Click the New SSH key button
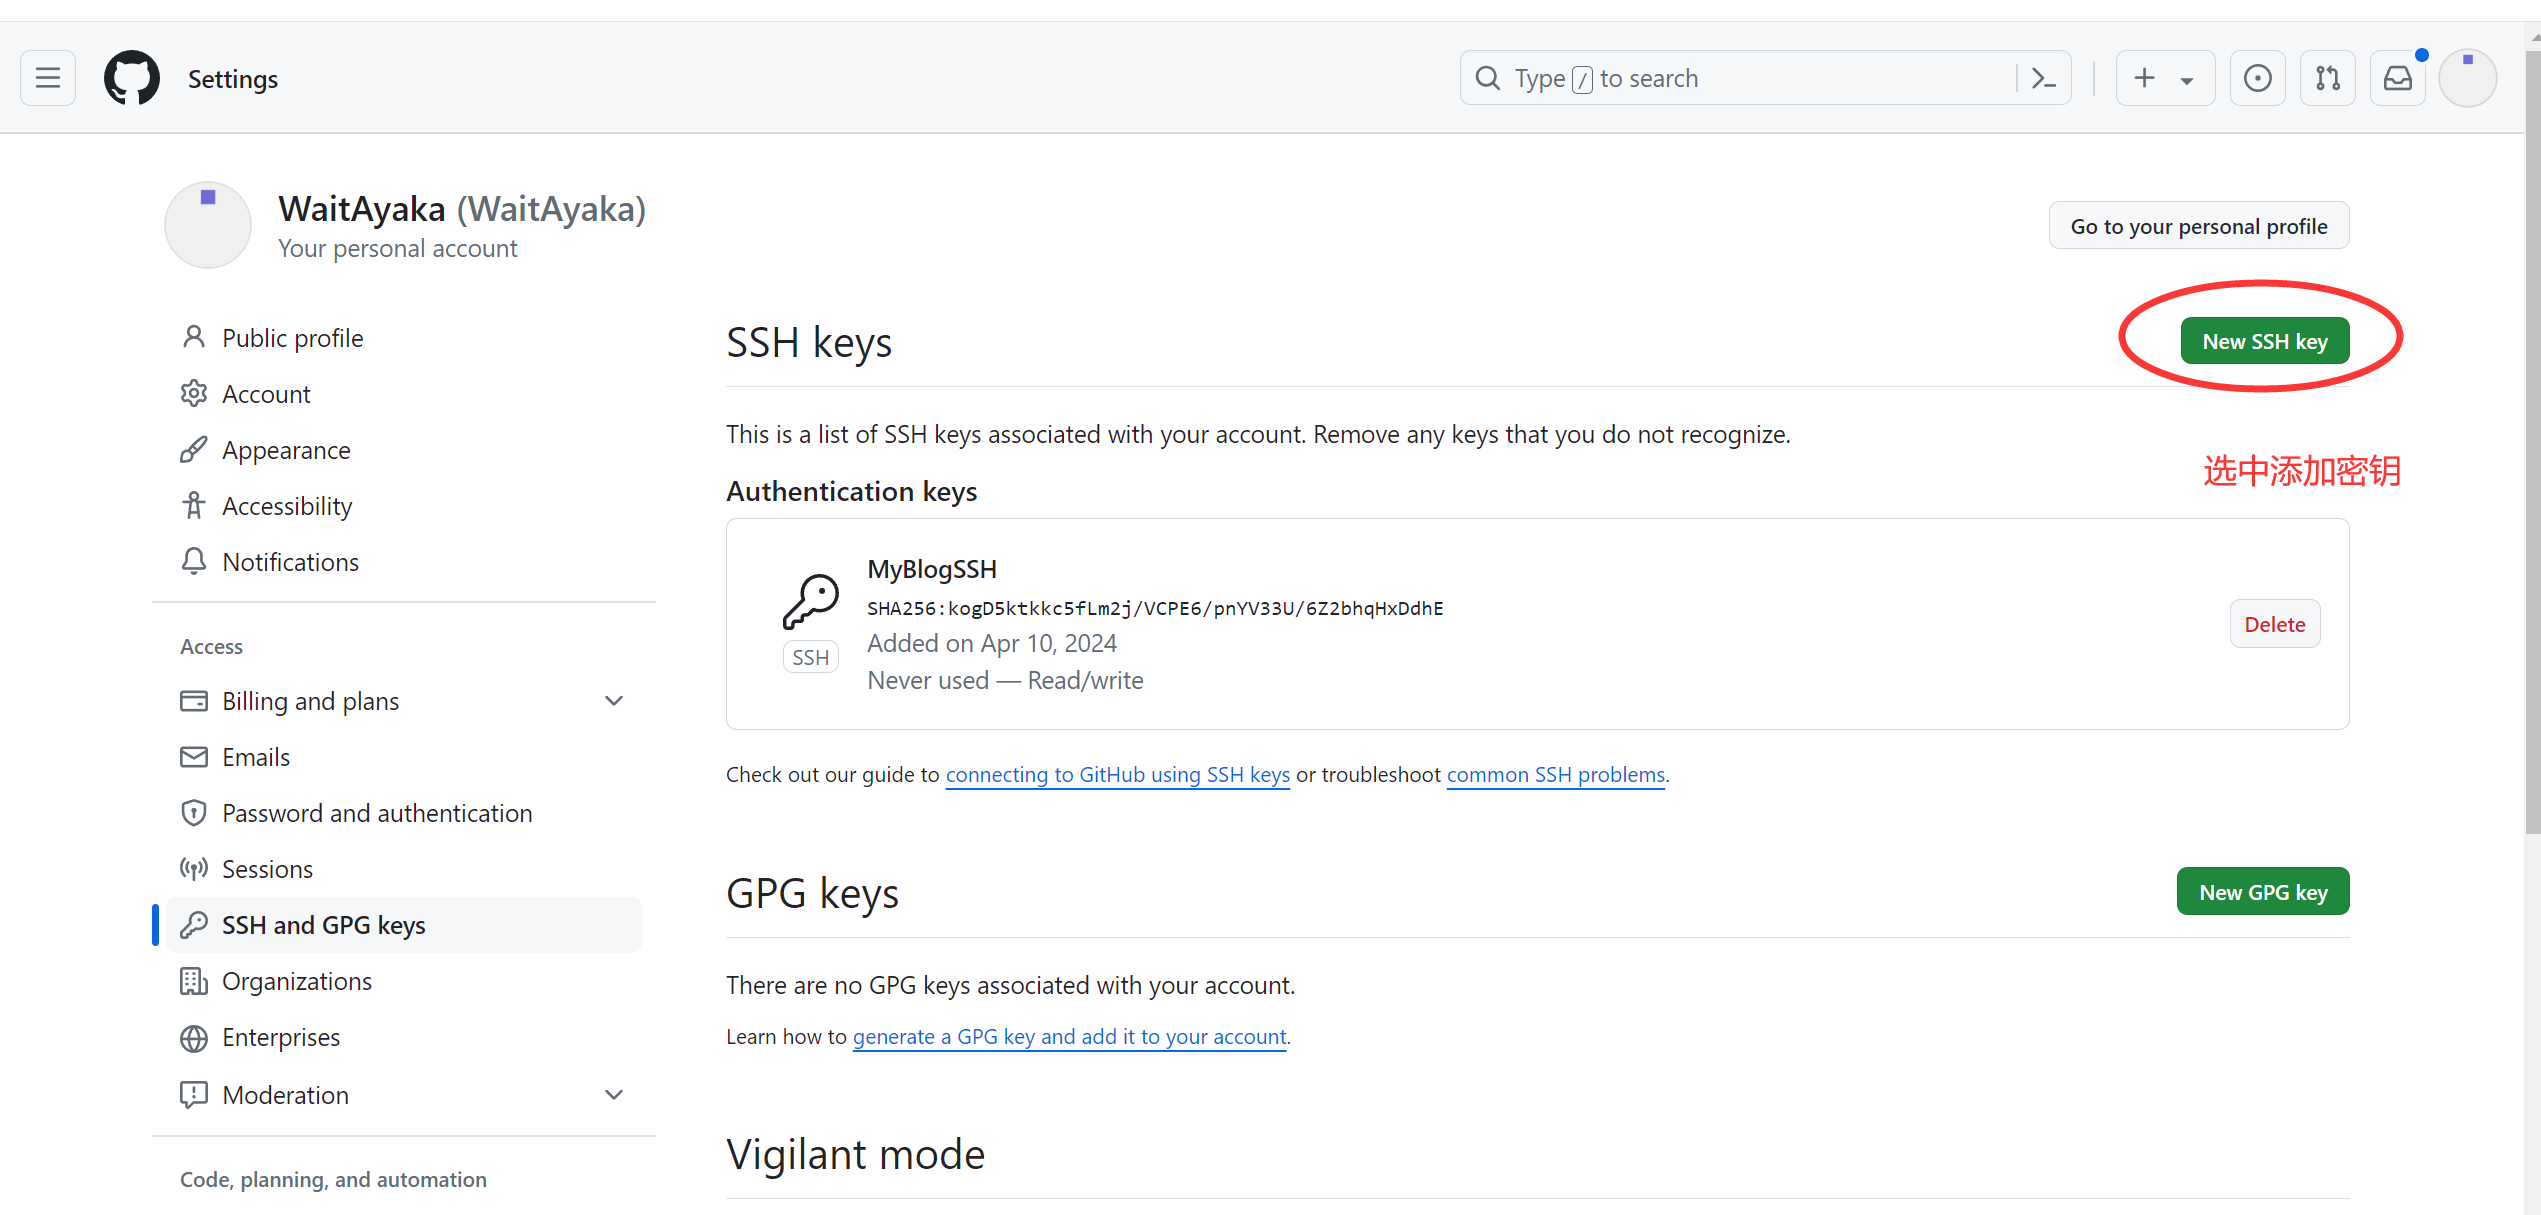The width and height of the screenshot is (2541, 1215). [x=2264, y=341]
